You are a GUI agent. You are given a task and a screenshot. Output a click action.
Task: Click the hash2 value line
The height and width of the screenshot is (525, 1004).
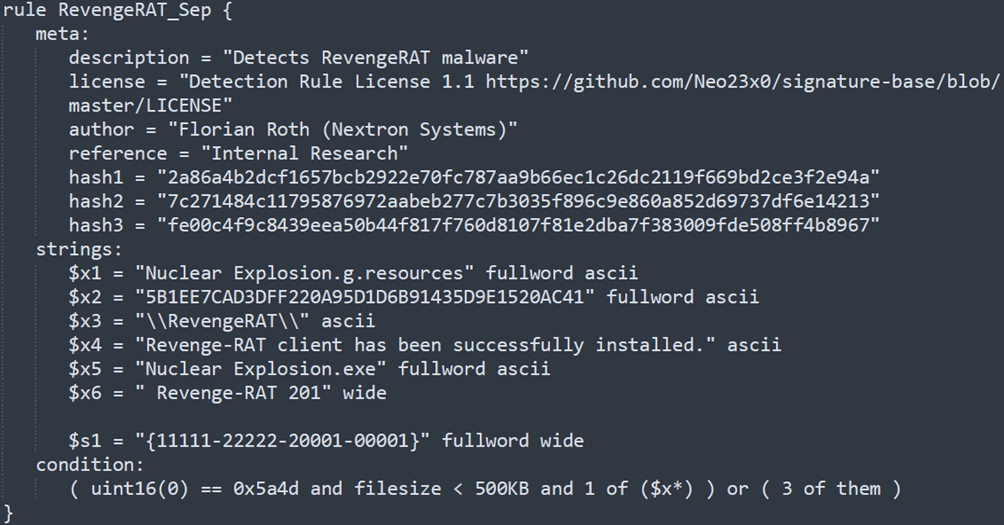(x=517, y=201)
